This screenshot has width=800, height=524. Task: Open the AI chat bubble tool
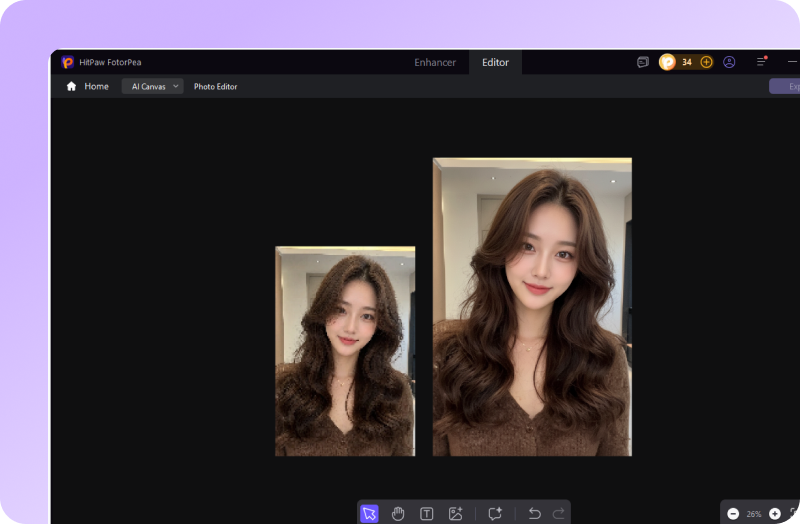pyautogui.click(x=494, y=513)
